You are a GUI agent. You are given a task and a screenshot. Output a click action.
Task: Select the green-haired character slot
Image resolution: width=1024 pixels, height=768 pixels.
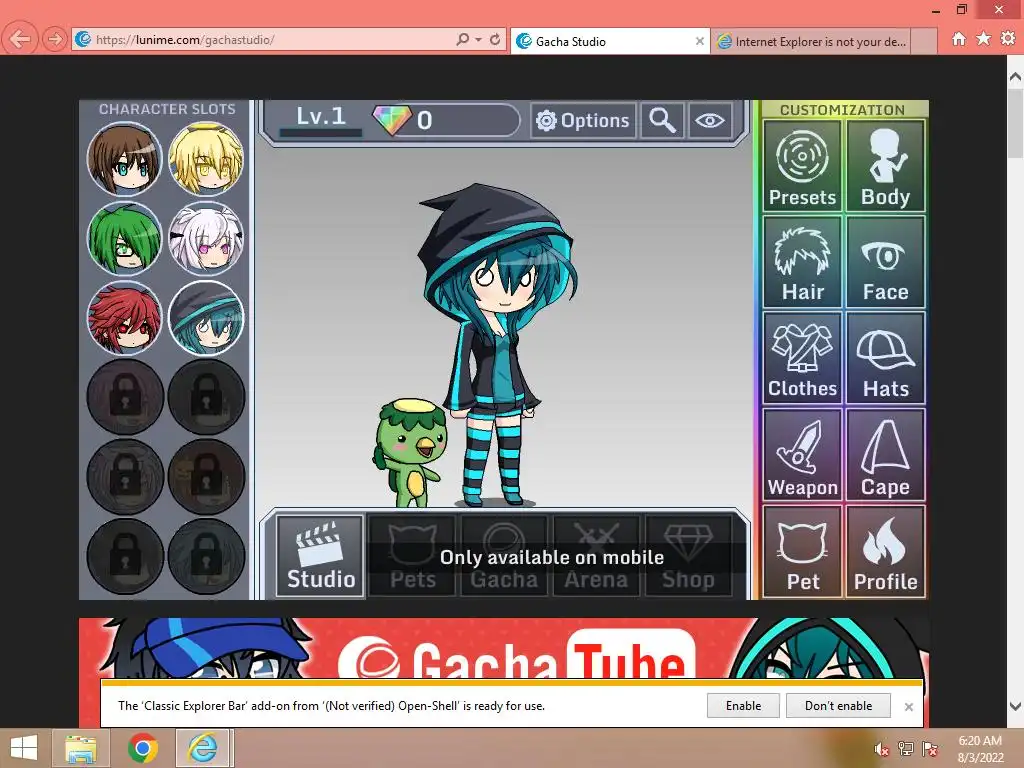tap(124, 238)
